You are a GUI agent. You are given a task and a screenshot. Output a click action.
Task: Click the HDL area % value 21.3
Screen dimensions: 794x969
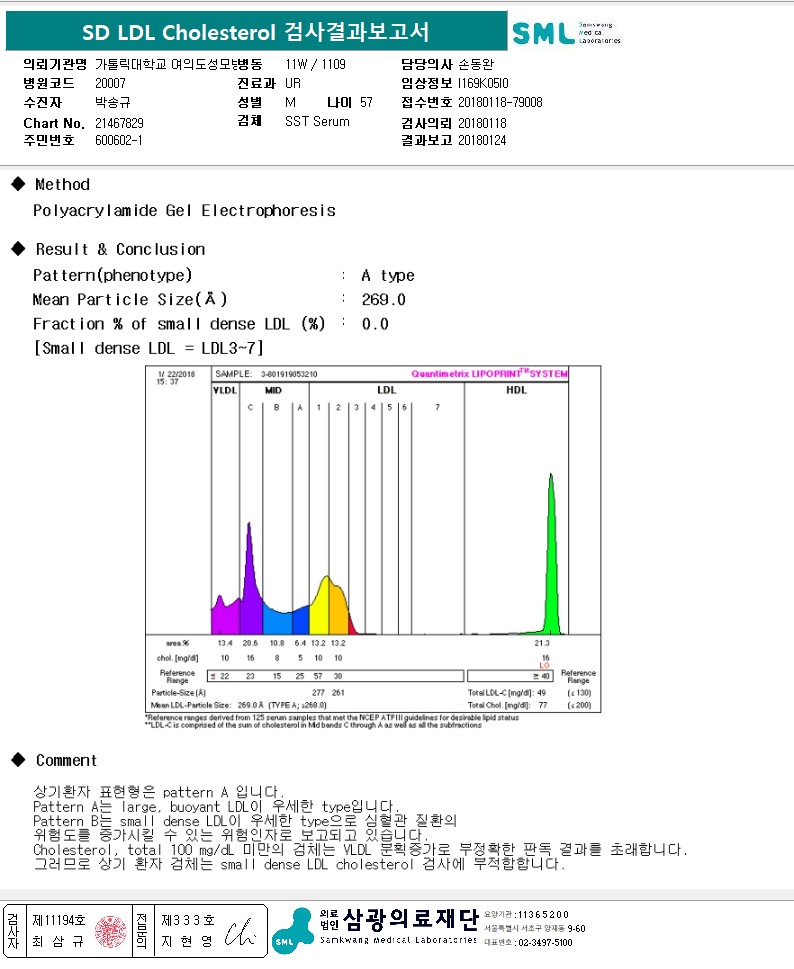(x=542, y=643)
